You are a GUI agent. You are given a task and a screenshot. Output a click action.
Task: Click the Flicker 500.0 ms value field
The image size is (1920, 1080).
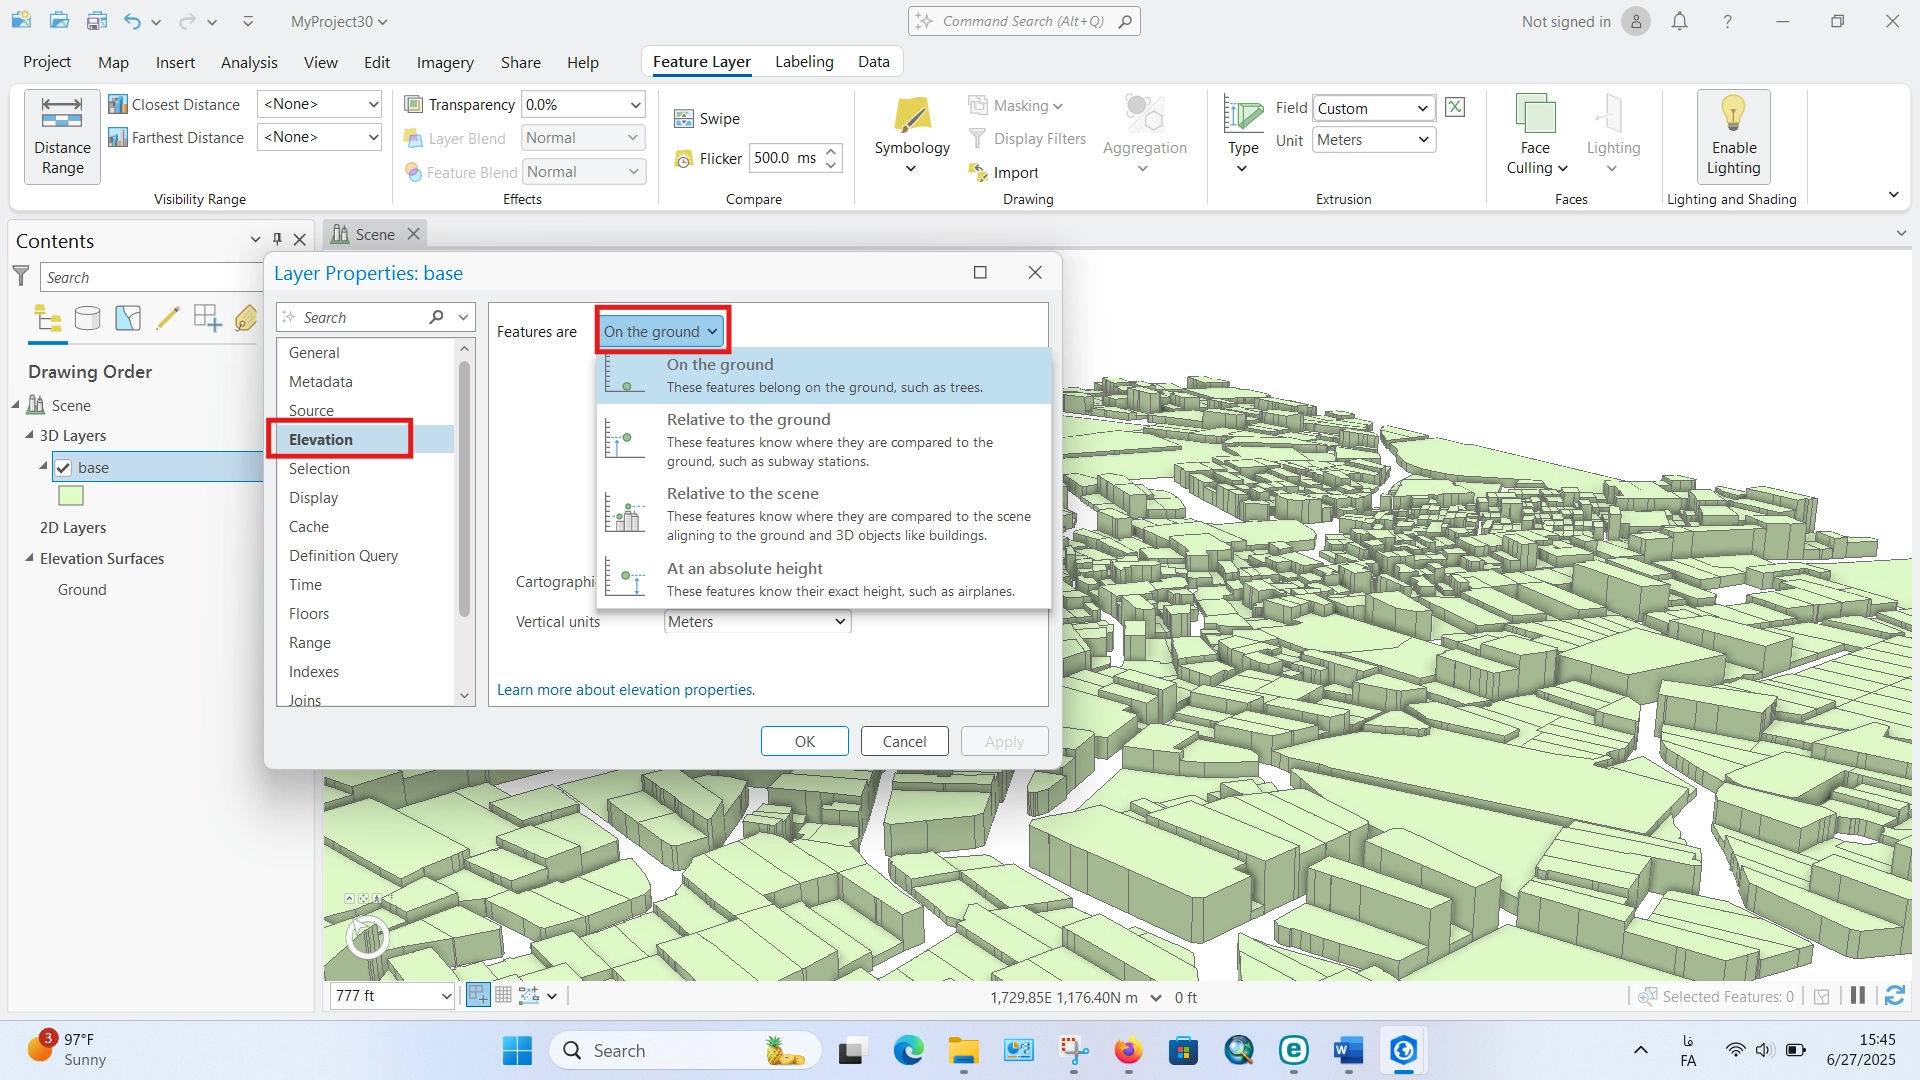785,158
